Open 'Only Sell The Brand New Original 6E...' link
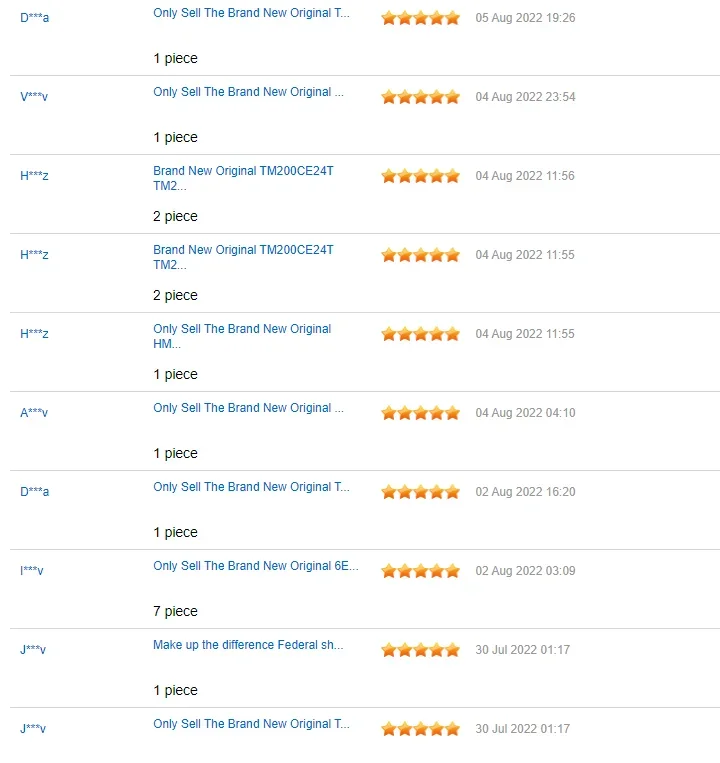Image resolution: width=720 pixels, height=763 pixels. [x=255, y=566]
